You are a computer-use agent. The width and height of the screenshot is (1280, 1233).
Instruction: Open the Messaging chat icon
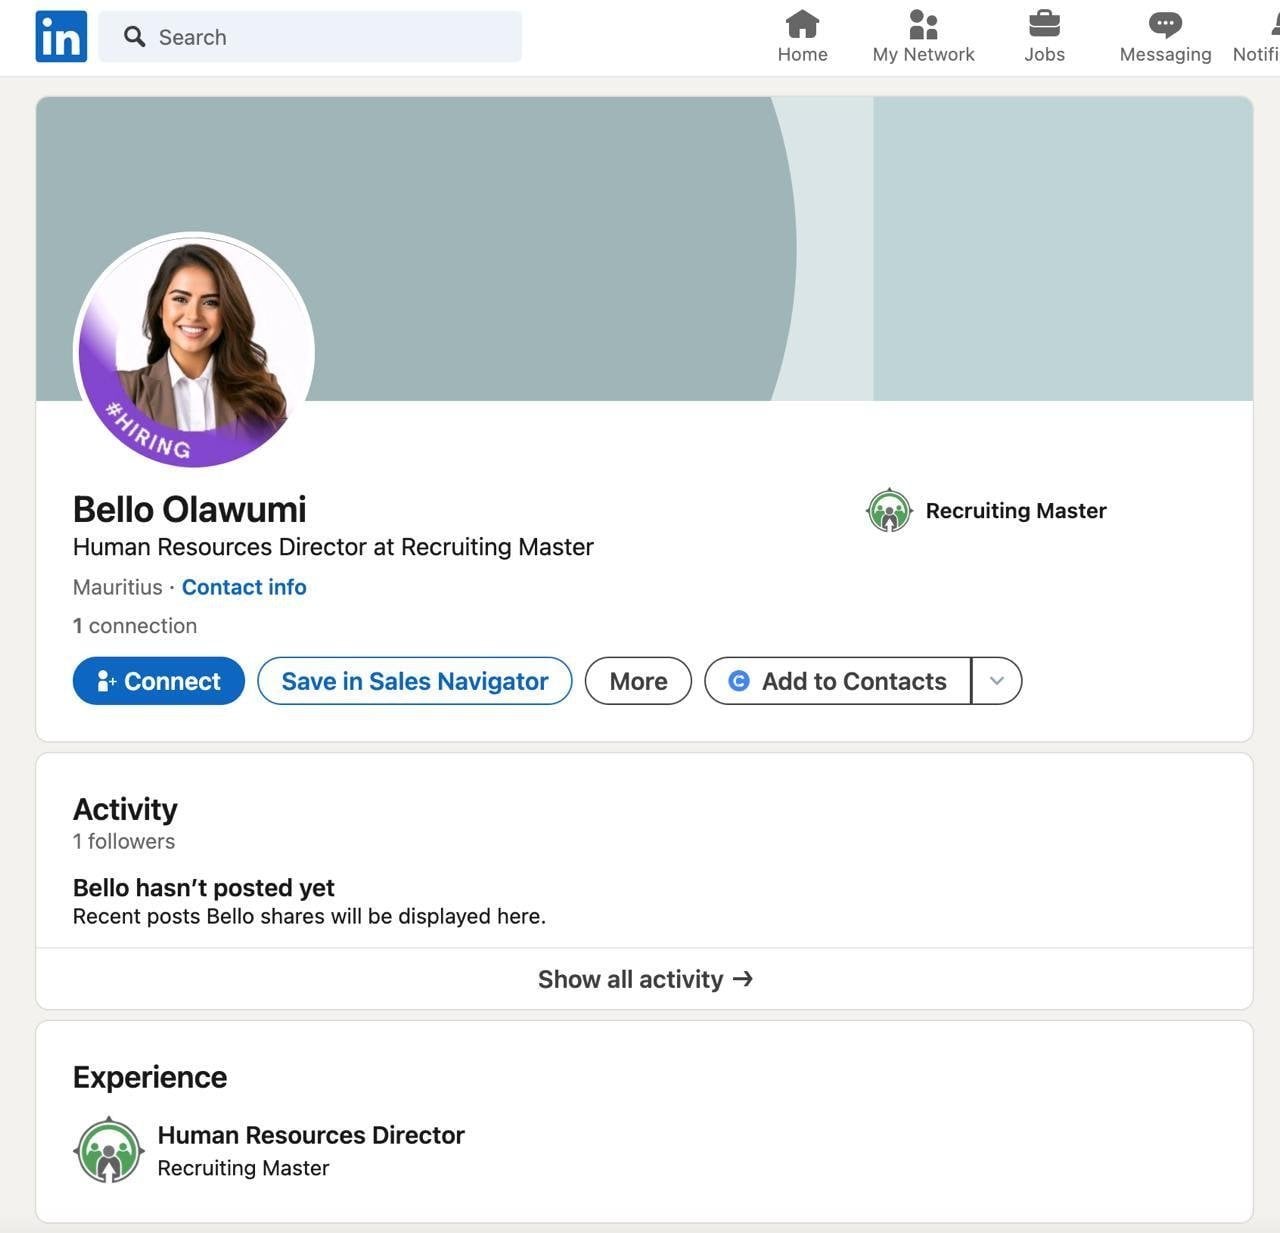[x=1165, y=24]
